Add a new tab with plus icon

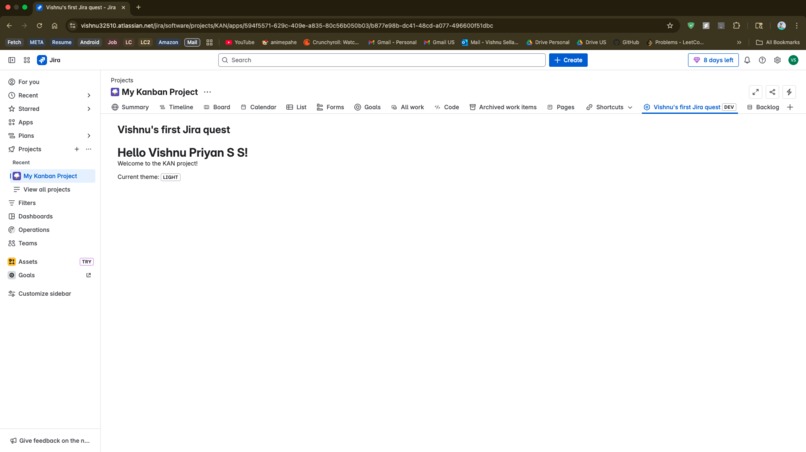tap(790, 107)
